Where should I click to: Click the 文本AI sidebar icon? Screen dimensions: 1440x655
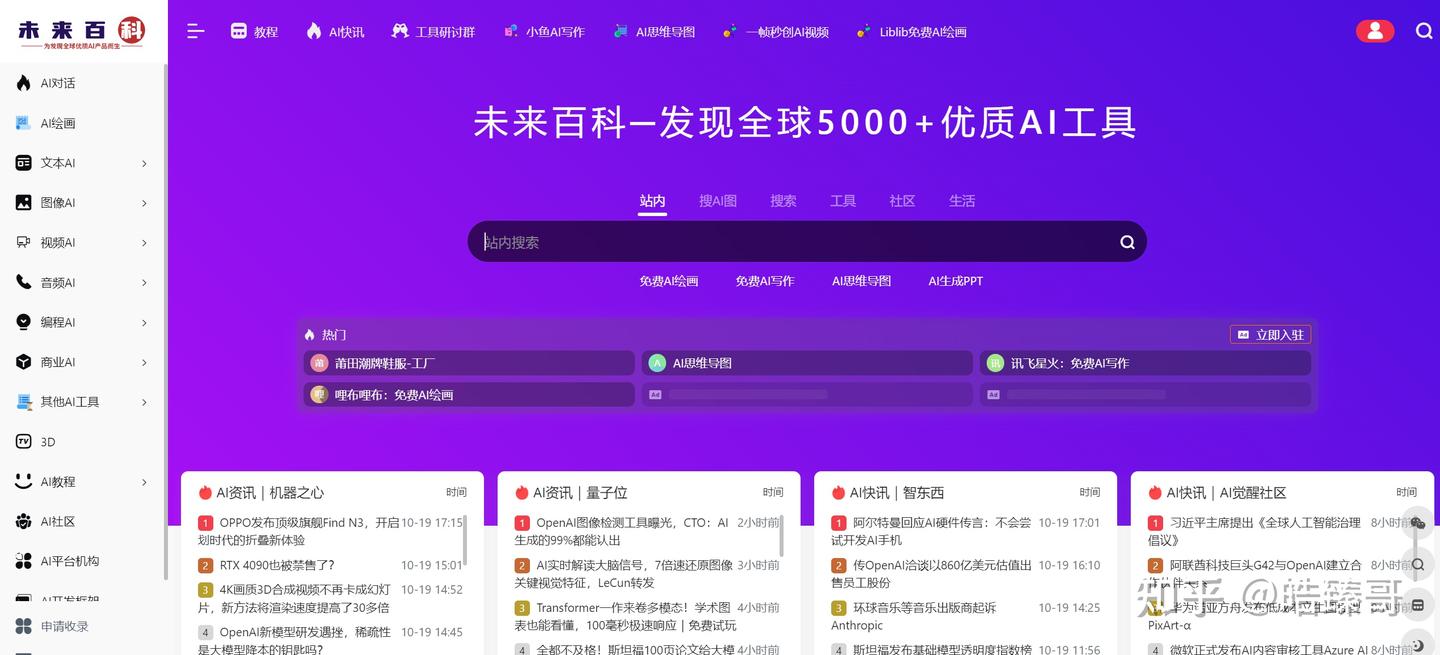[x=23, y=163]
